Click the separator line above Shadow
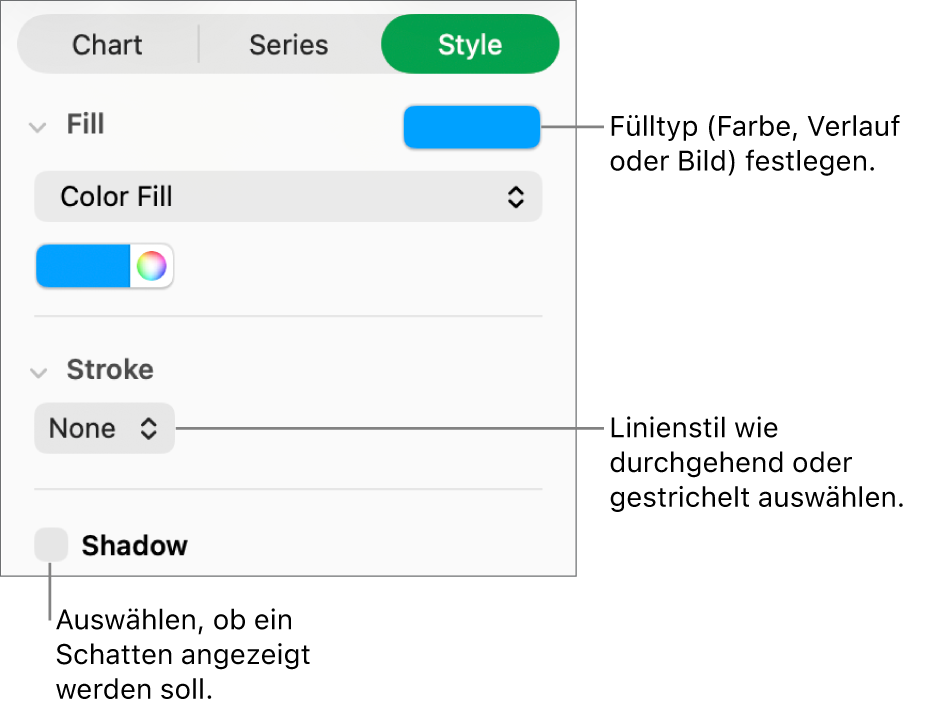Screen dimensions: 929x718 [288, 489]
